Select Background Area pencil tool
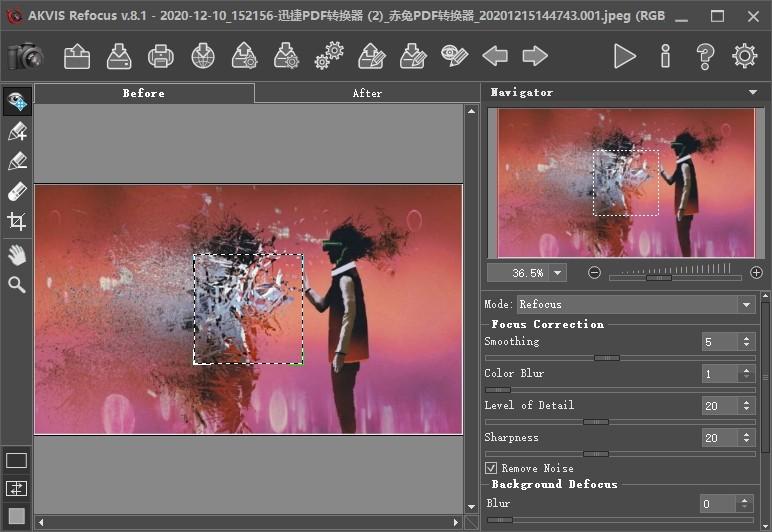772x532 pixels. click(x=17, y=161)
